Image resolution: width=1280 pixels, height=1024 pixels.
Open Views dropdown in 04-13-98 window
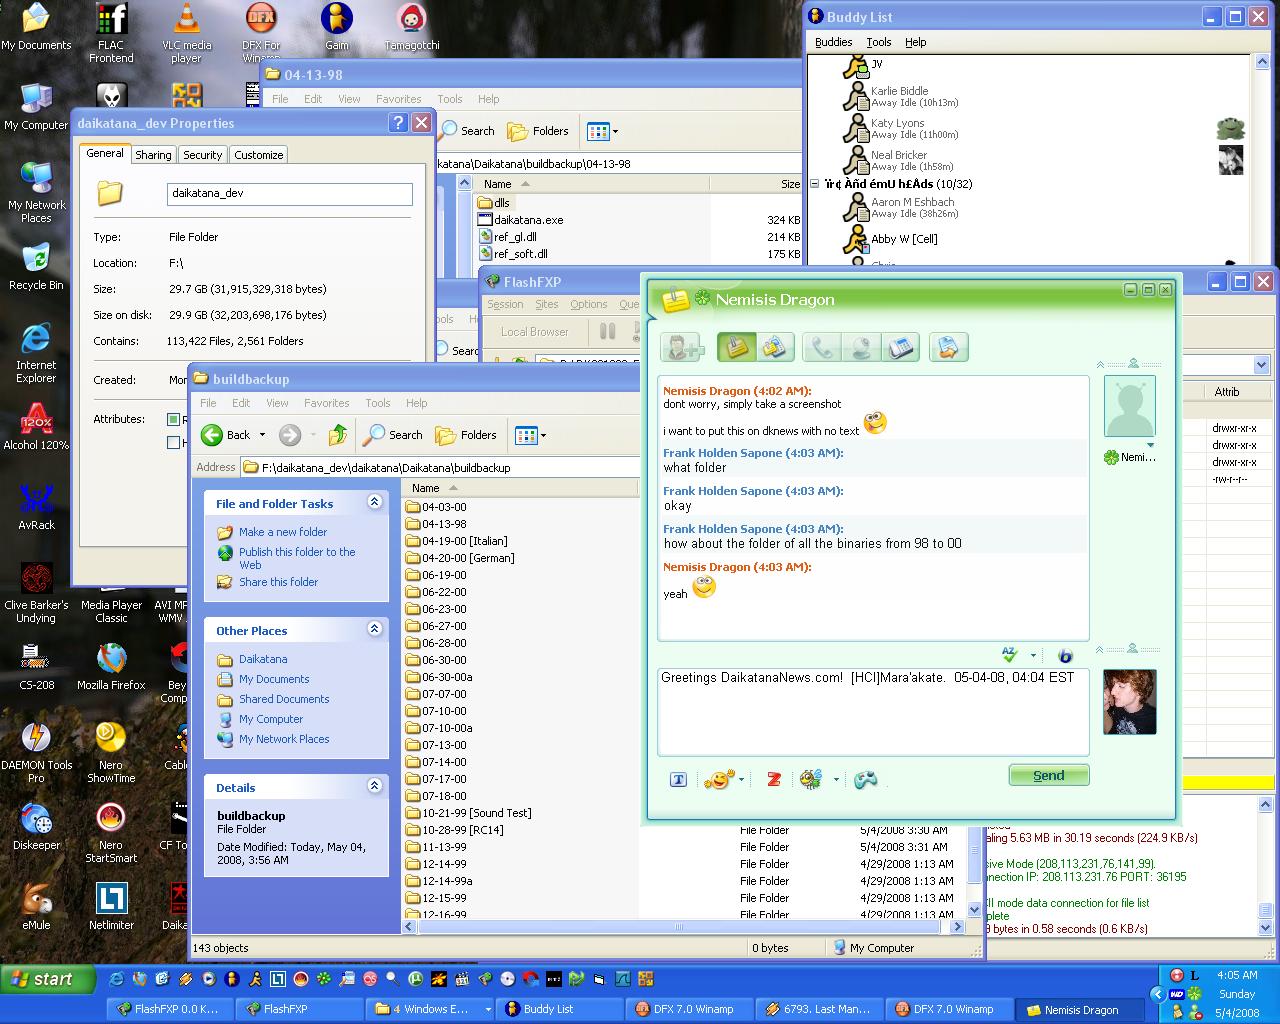point(615,131)
